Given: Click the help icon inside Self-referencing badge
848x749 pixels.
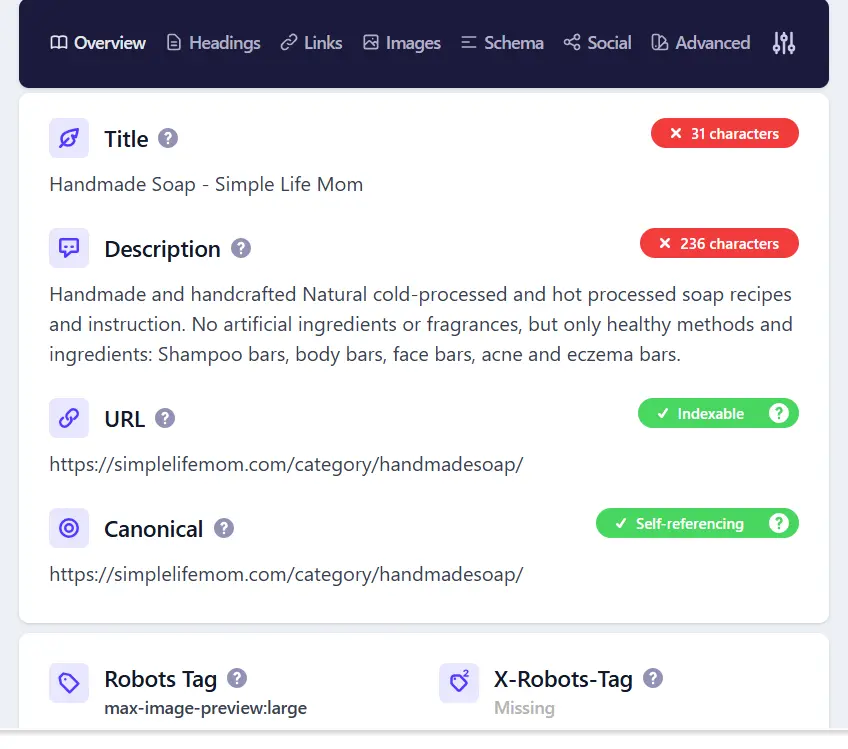Looking at the screenshot, I should (779, 523).
